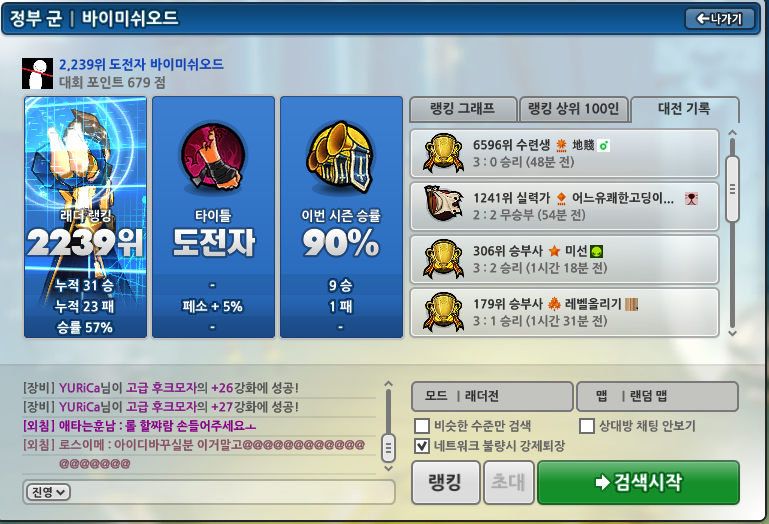Viewport: 769px width, 524px height.
Task: Select the trophy icon of the 6596위 match
Action: [x=443, y=153]
